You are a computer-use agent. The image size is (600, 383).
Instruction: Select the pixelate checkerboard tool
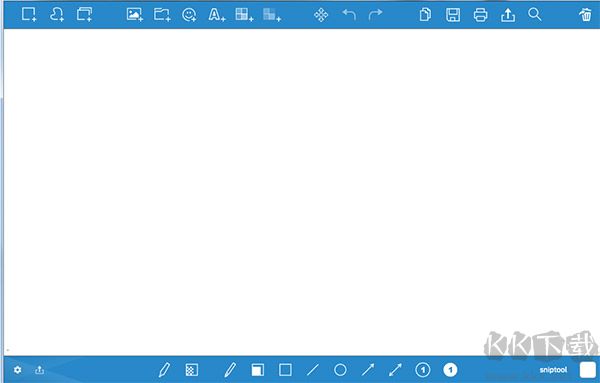click(192, 370)
